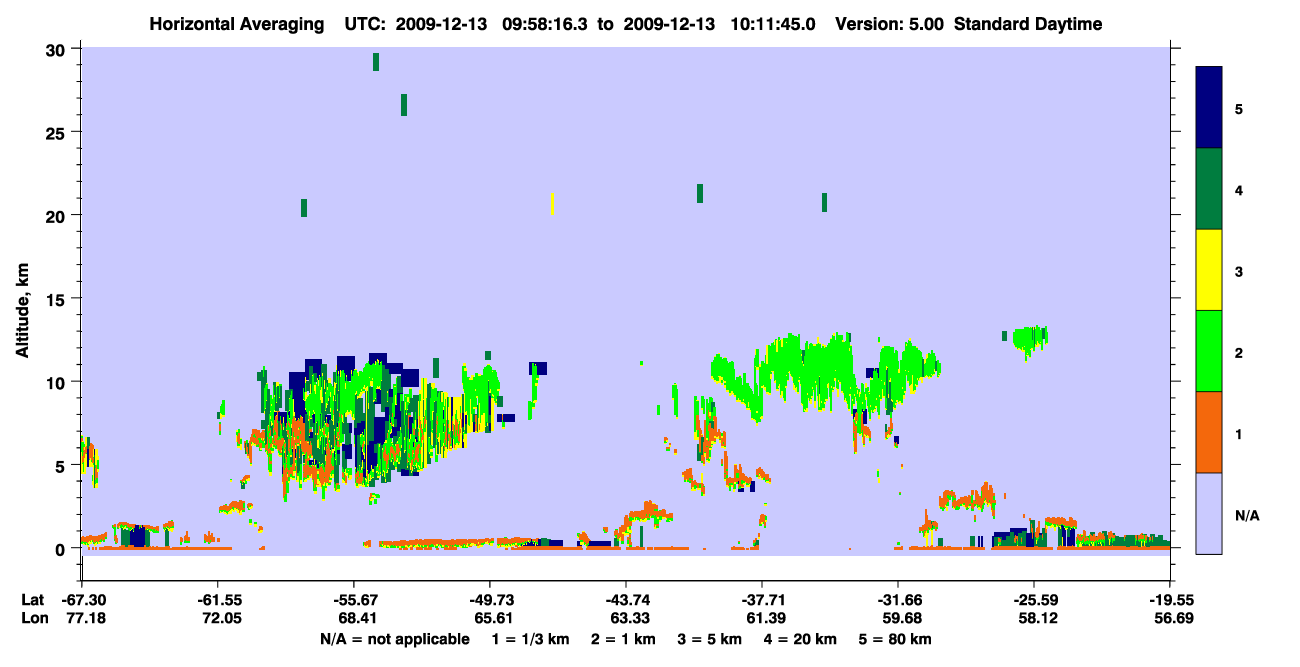This screenshot has height=667, width=1300.
Task: Click the longitude value 56.69
Action: point(1172,618)
